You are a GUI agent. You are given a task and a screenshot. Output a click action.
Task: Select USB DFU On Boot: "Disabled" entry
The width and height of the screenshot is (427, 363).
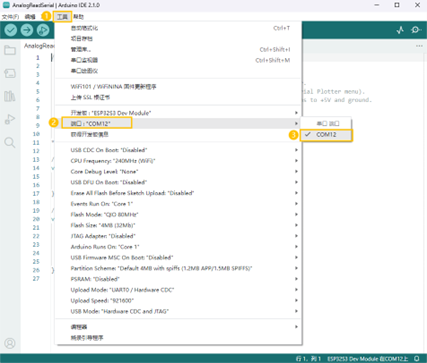(178, 182)
